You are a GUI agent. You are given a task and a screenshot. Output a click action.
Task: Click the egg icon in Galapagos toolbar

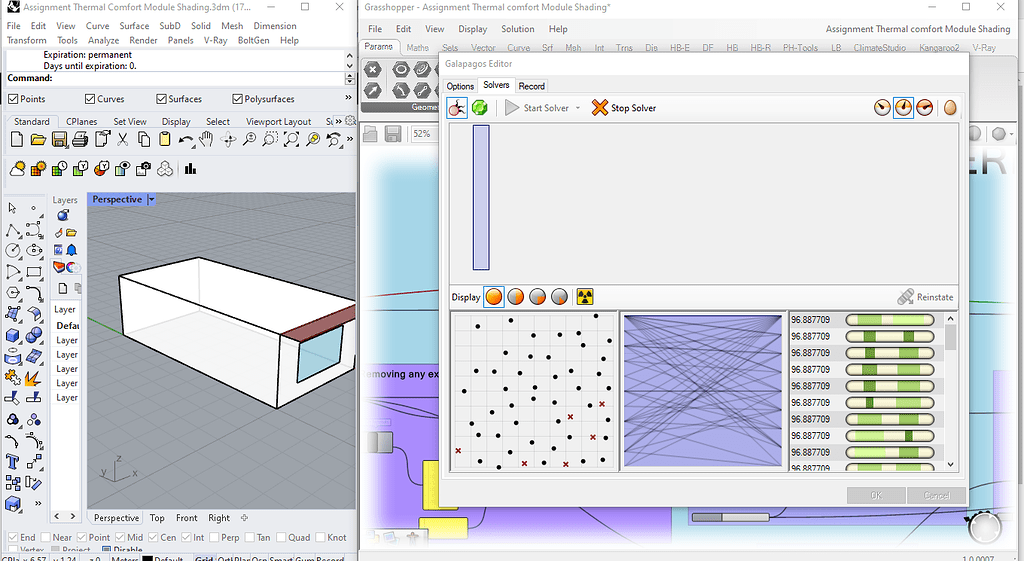coord(950,107)
